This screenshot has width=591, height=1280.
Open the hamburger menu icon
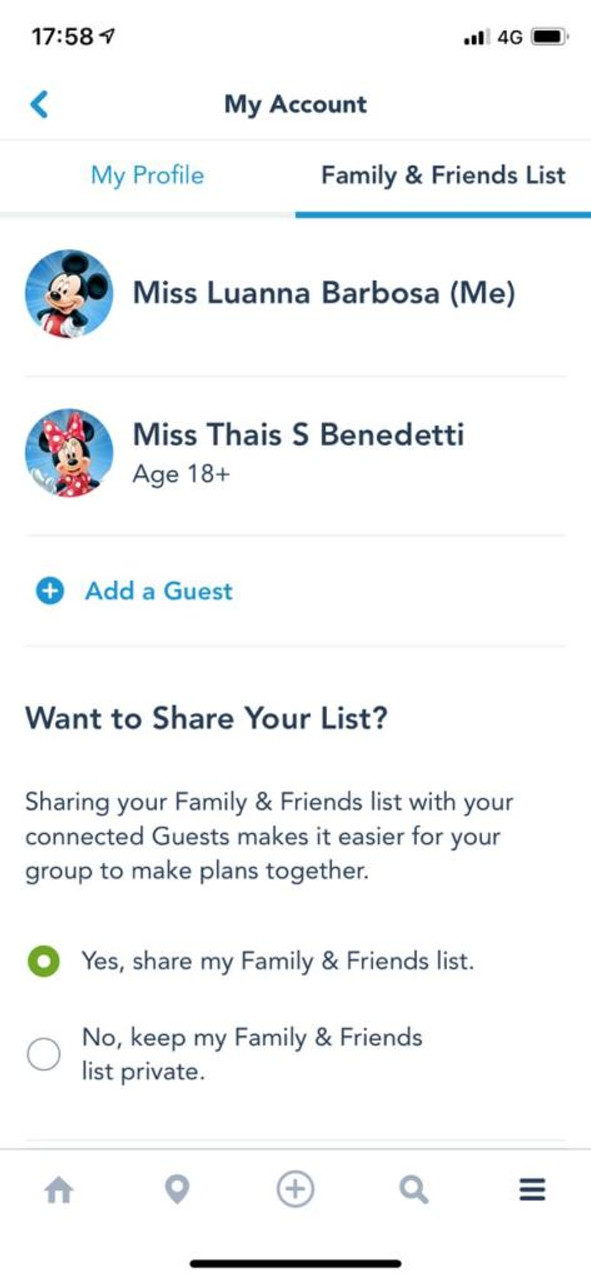click(532, 1190)
